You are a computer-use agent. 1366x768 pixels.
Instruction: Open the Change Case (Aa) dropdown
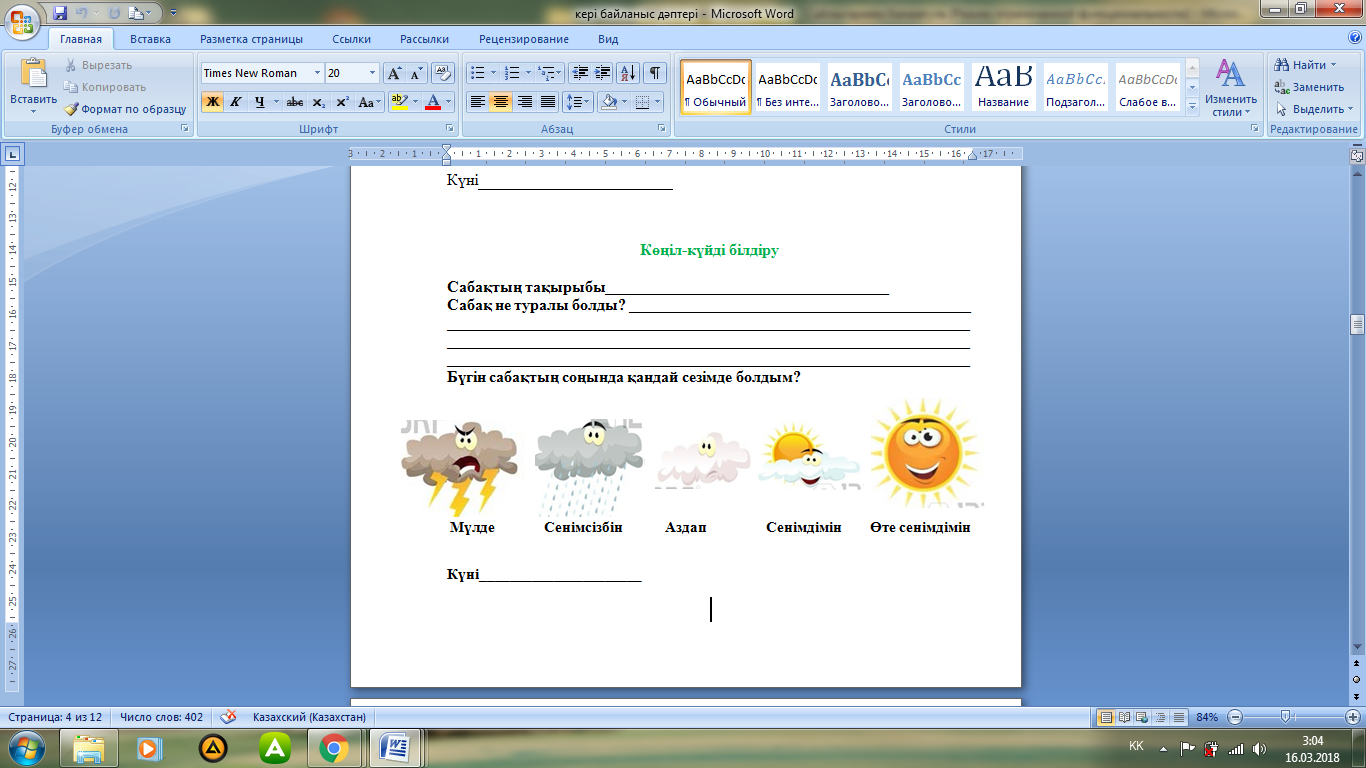pyautogui.click(x=369, y=102)
